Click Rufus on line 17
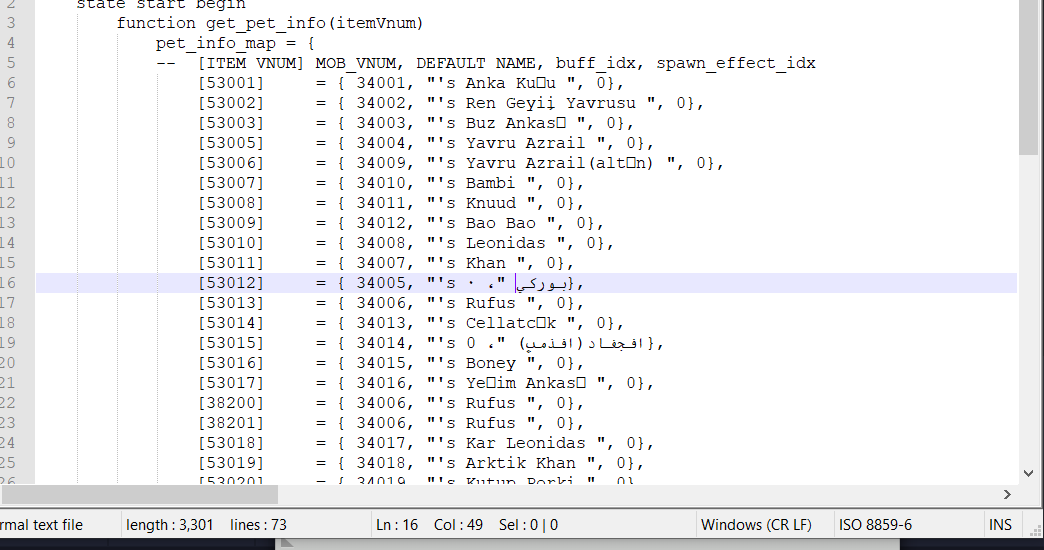 click(x=490, y=303)
